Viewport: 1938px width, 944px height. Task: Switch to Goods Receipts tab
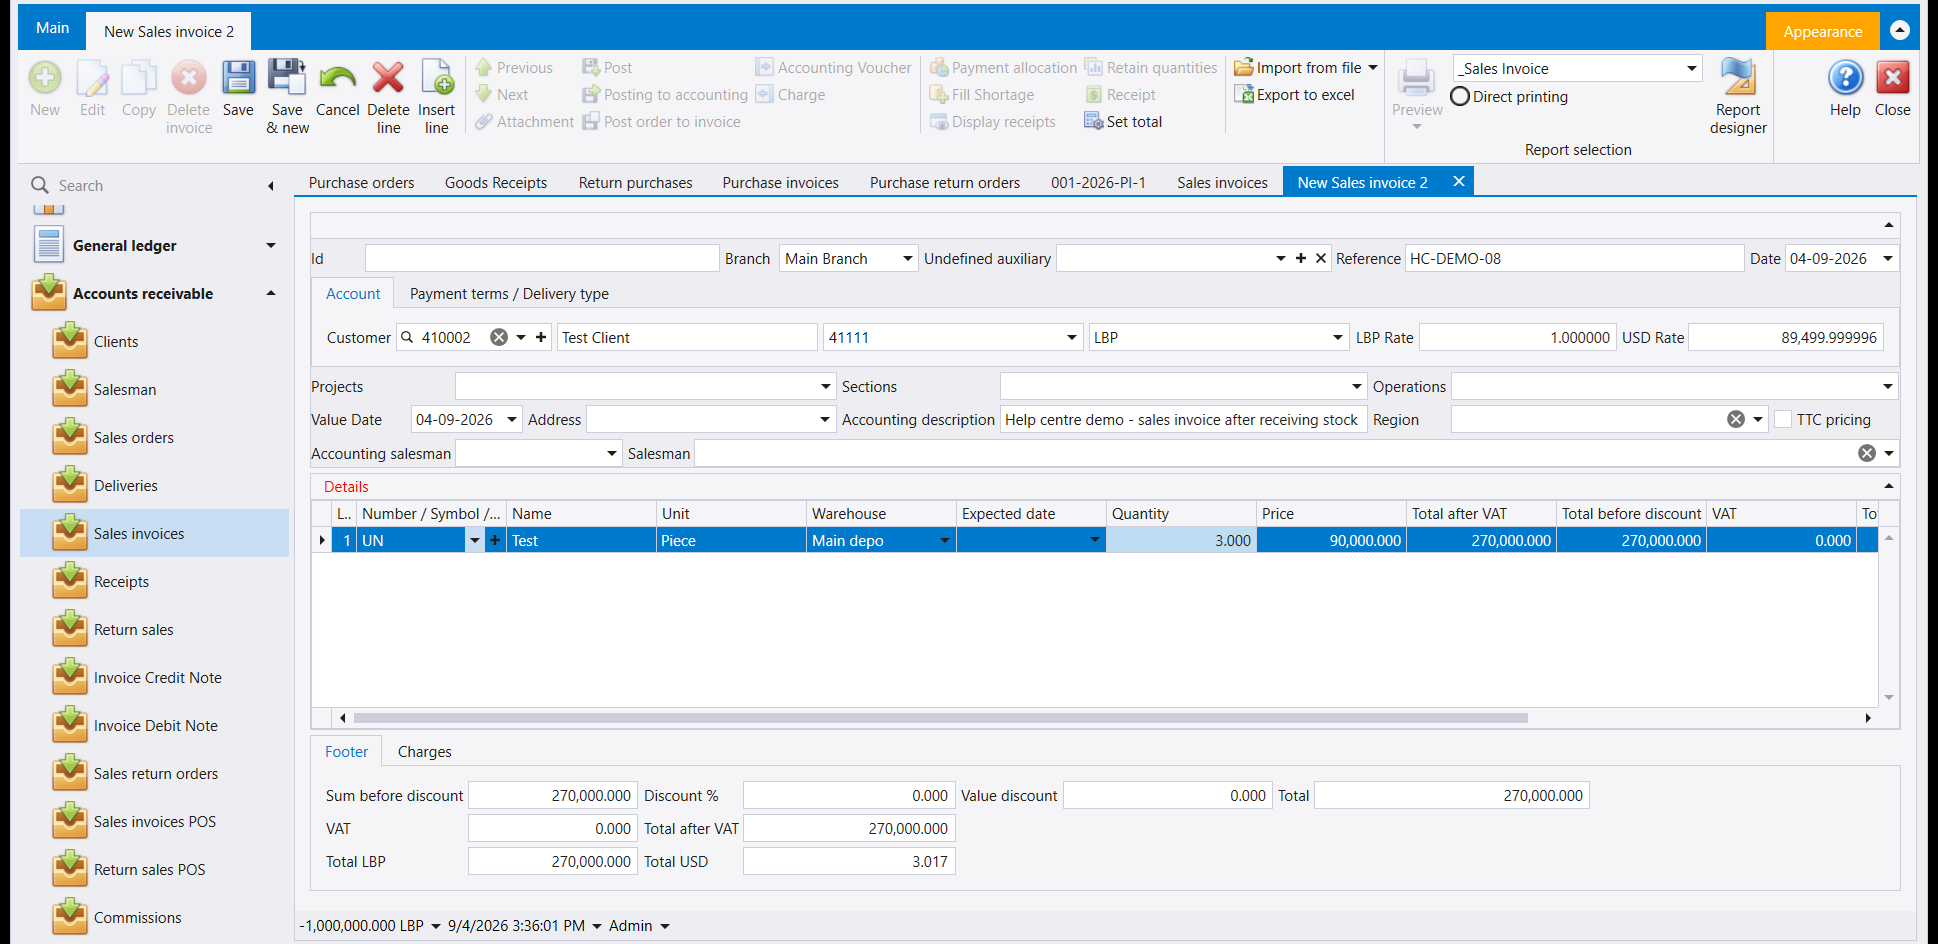[x=496, y=182]
